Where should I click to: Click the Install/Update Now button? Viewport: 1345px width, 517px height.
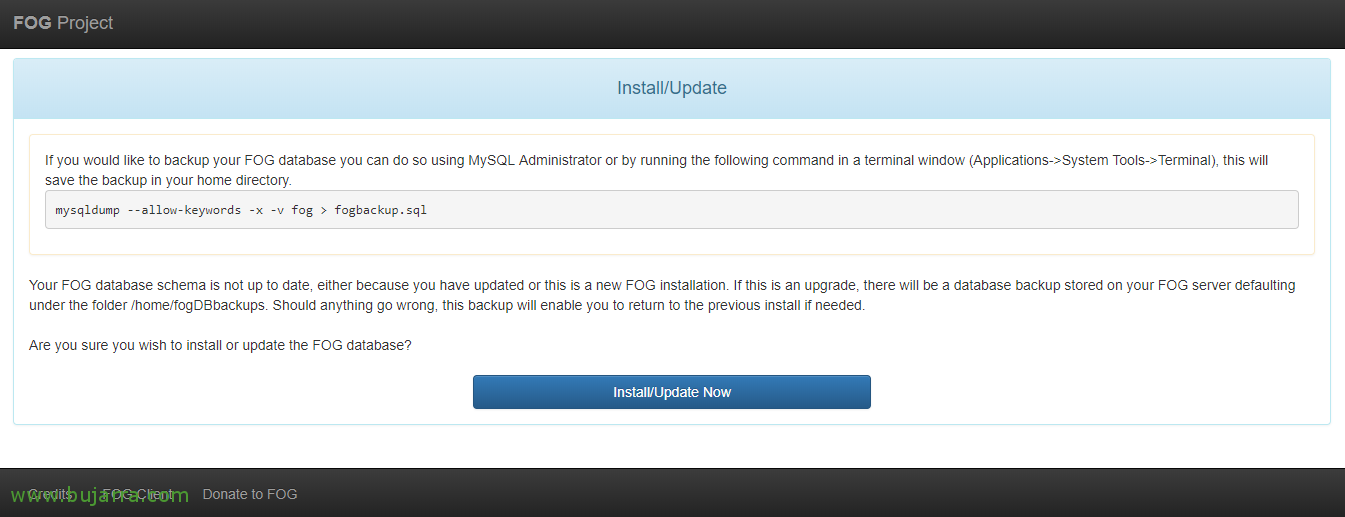coord(671,392)
